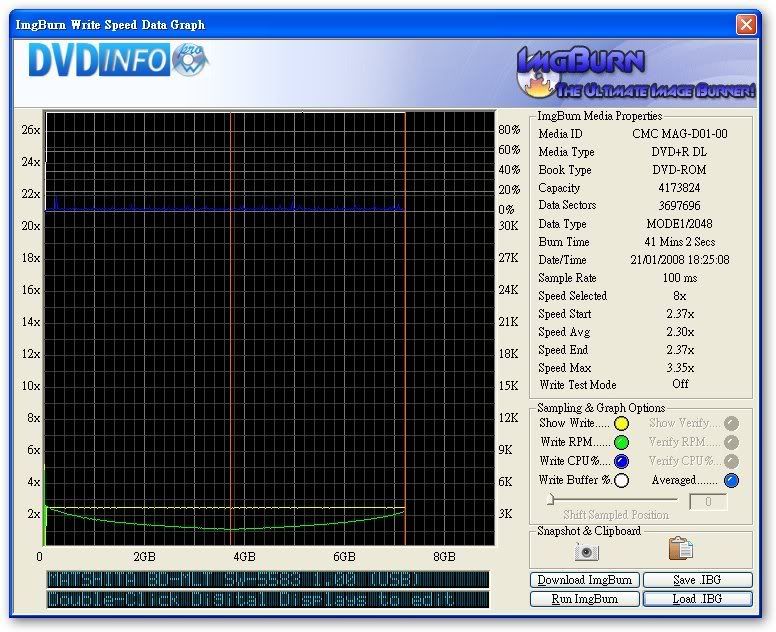Click the Data Type value MODE1/2048
The image size is (776, 632).
679,224
